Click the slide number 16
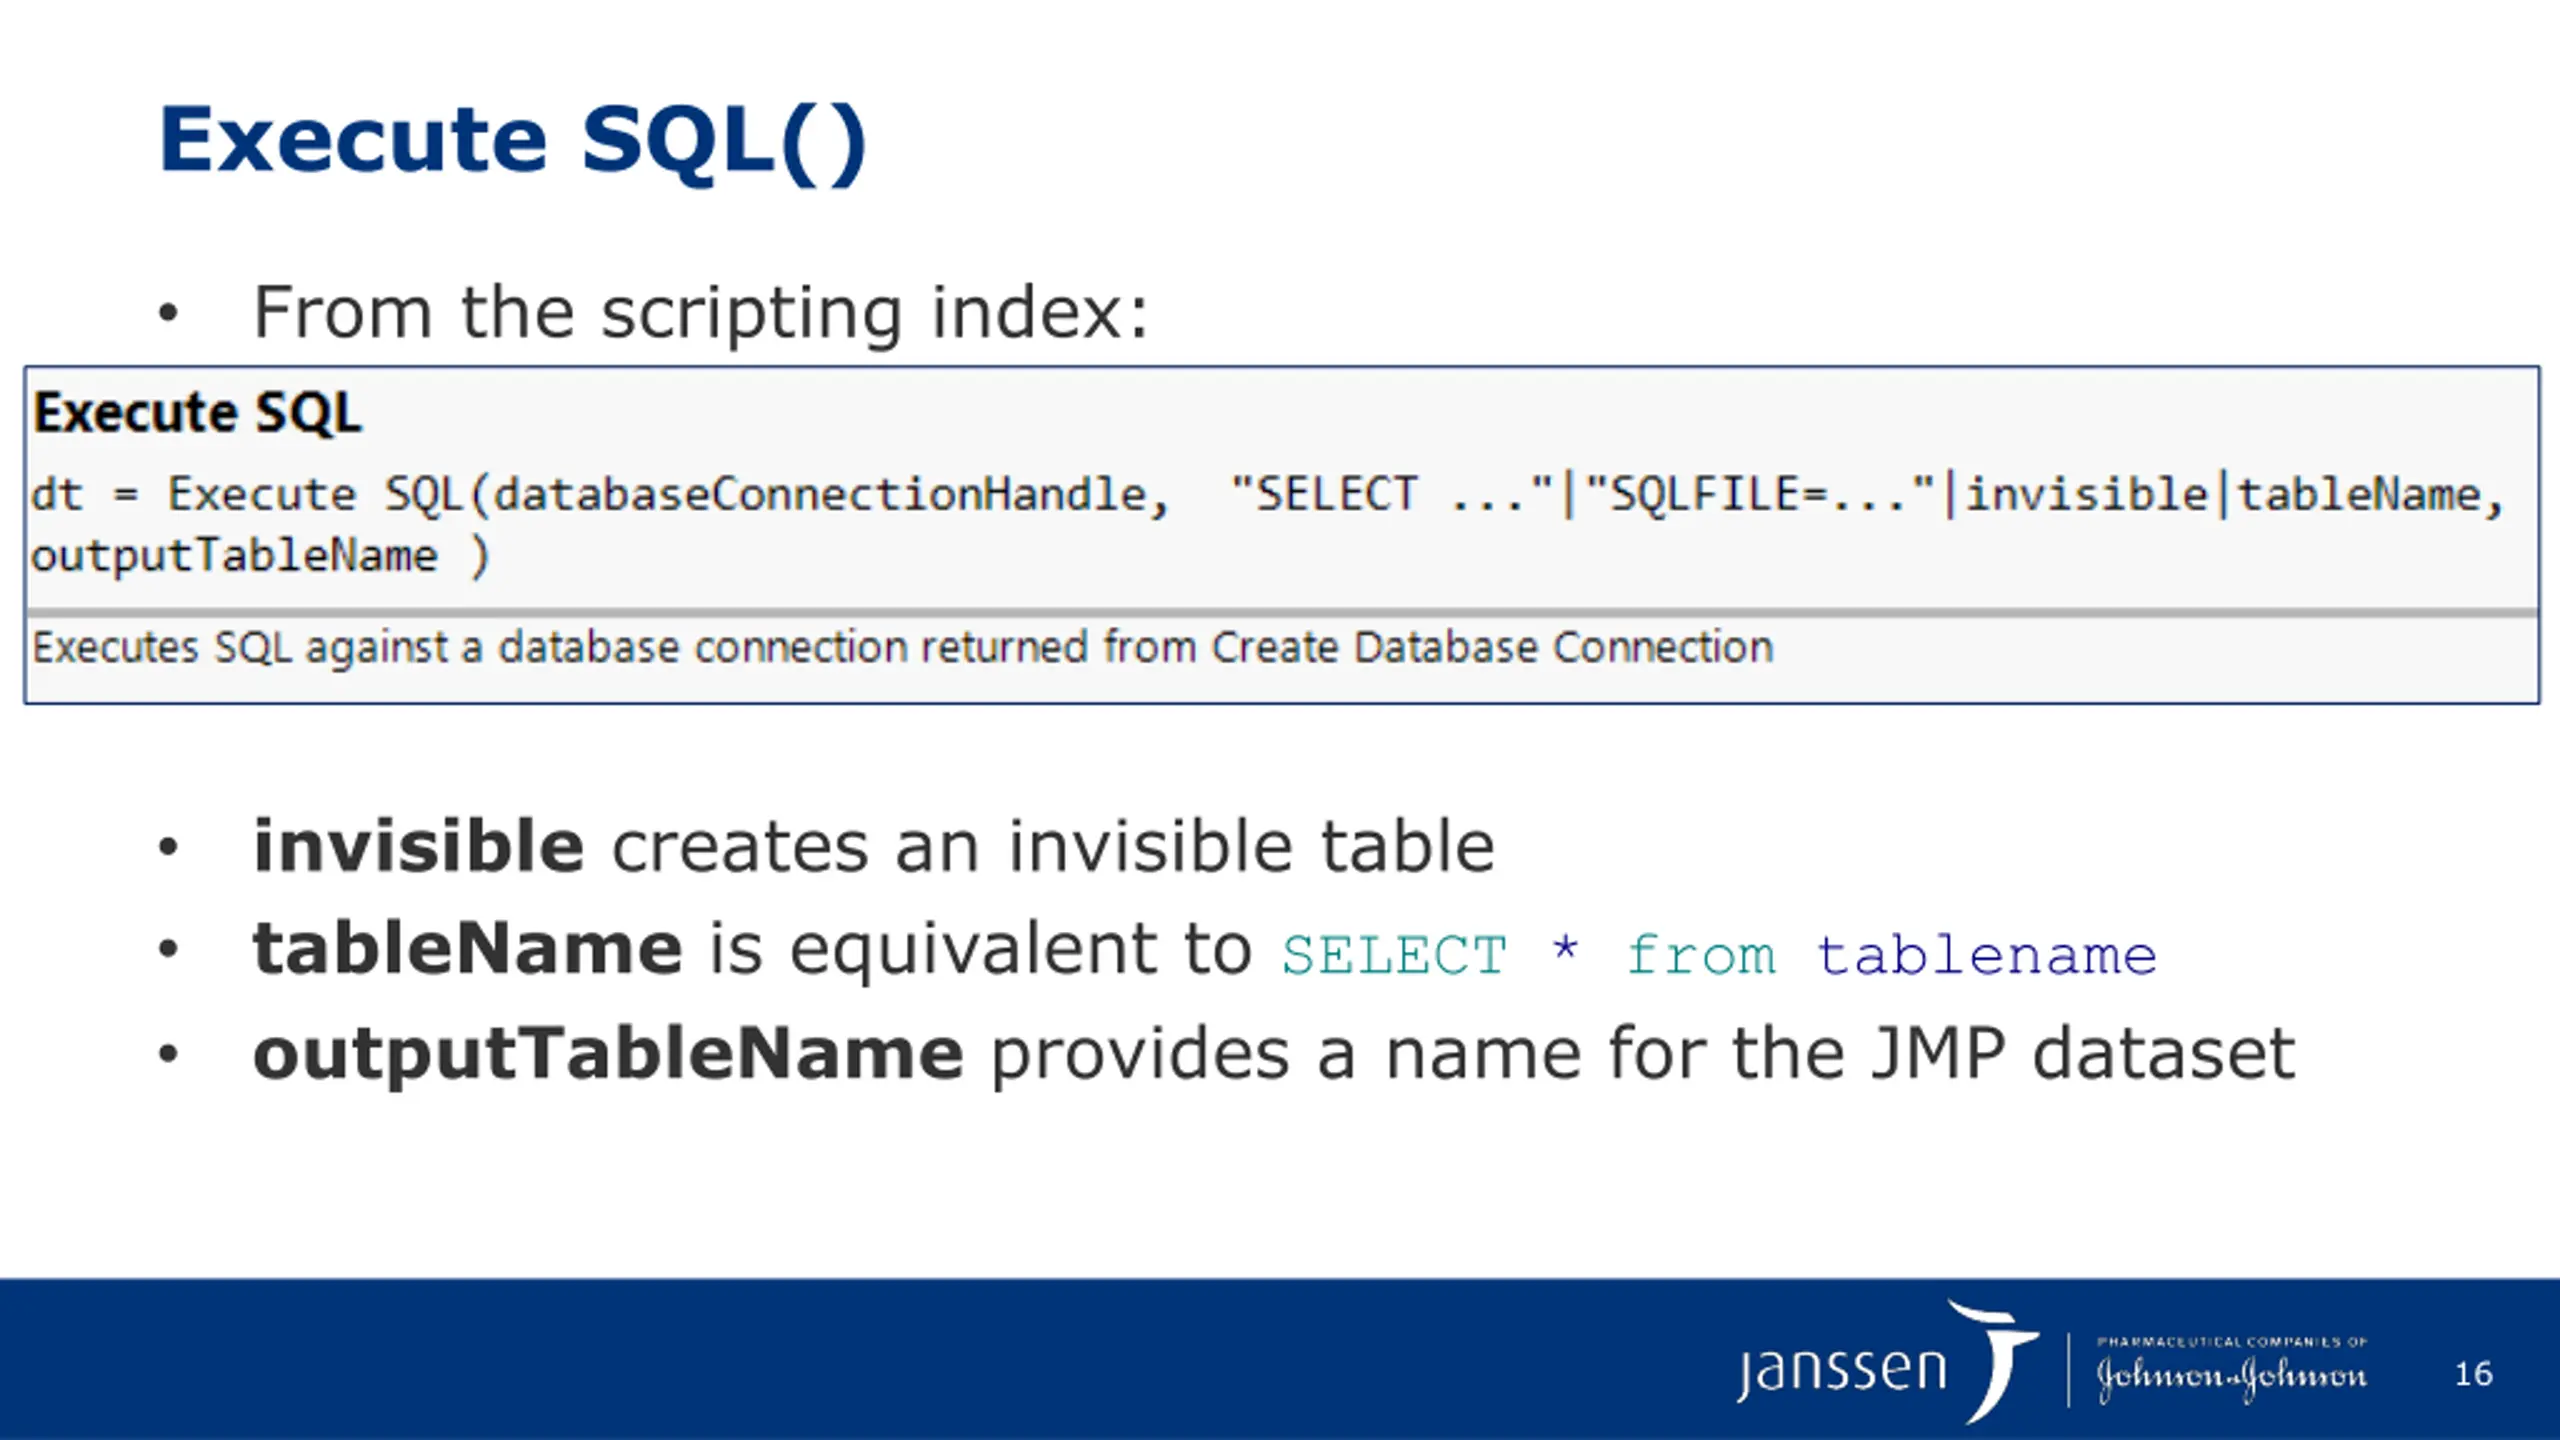Viewport: 2560px width, 1440px height. point(2474,1374)
